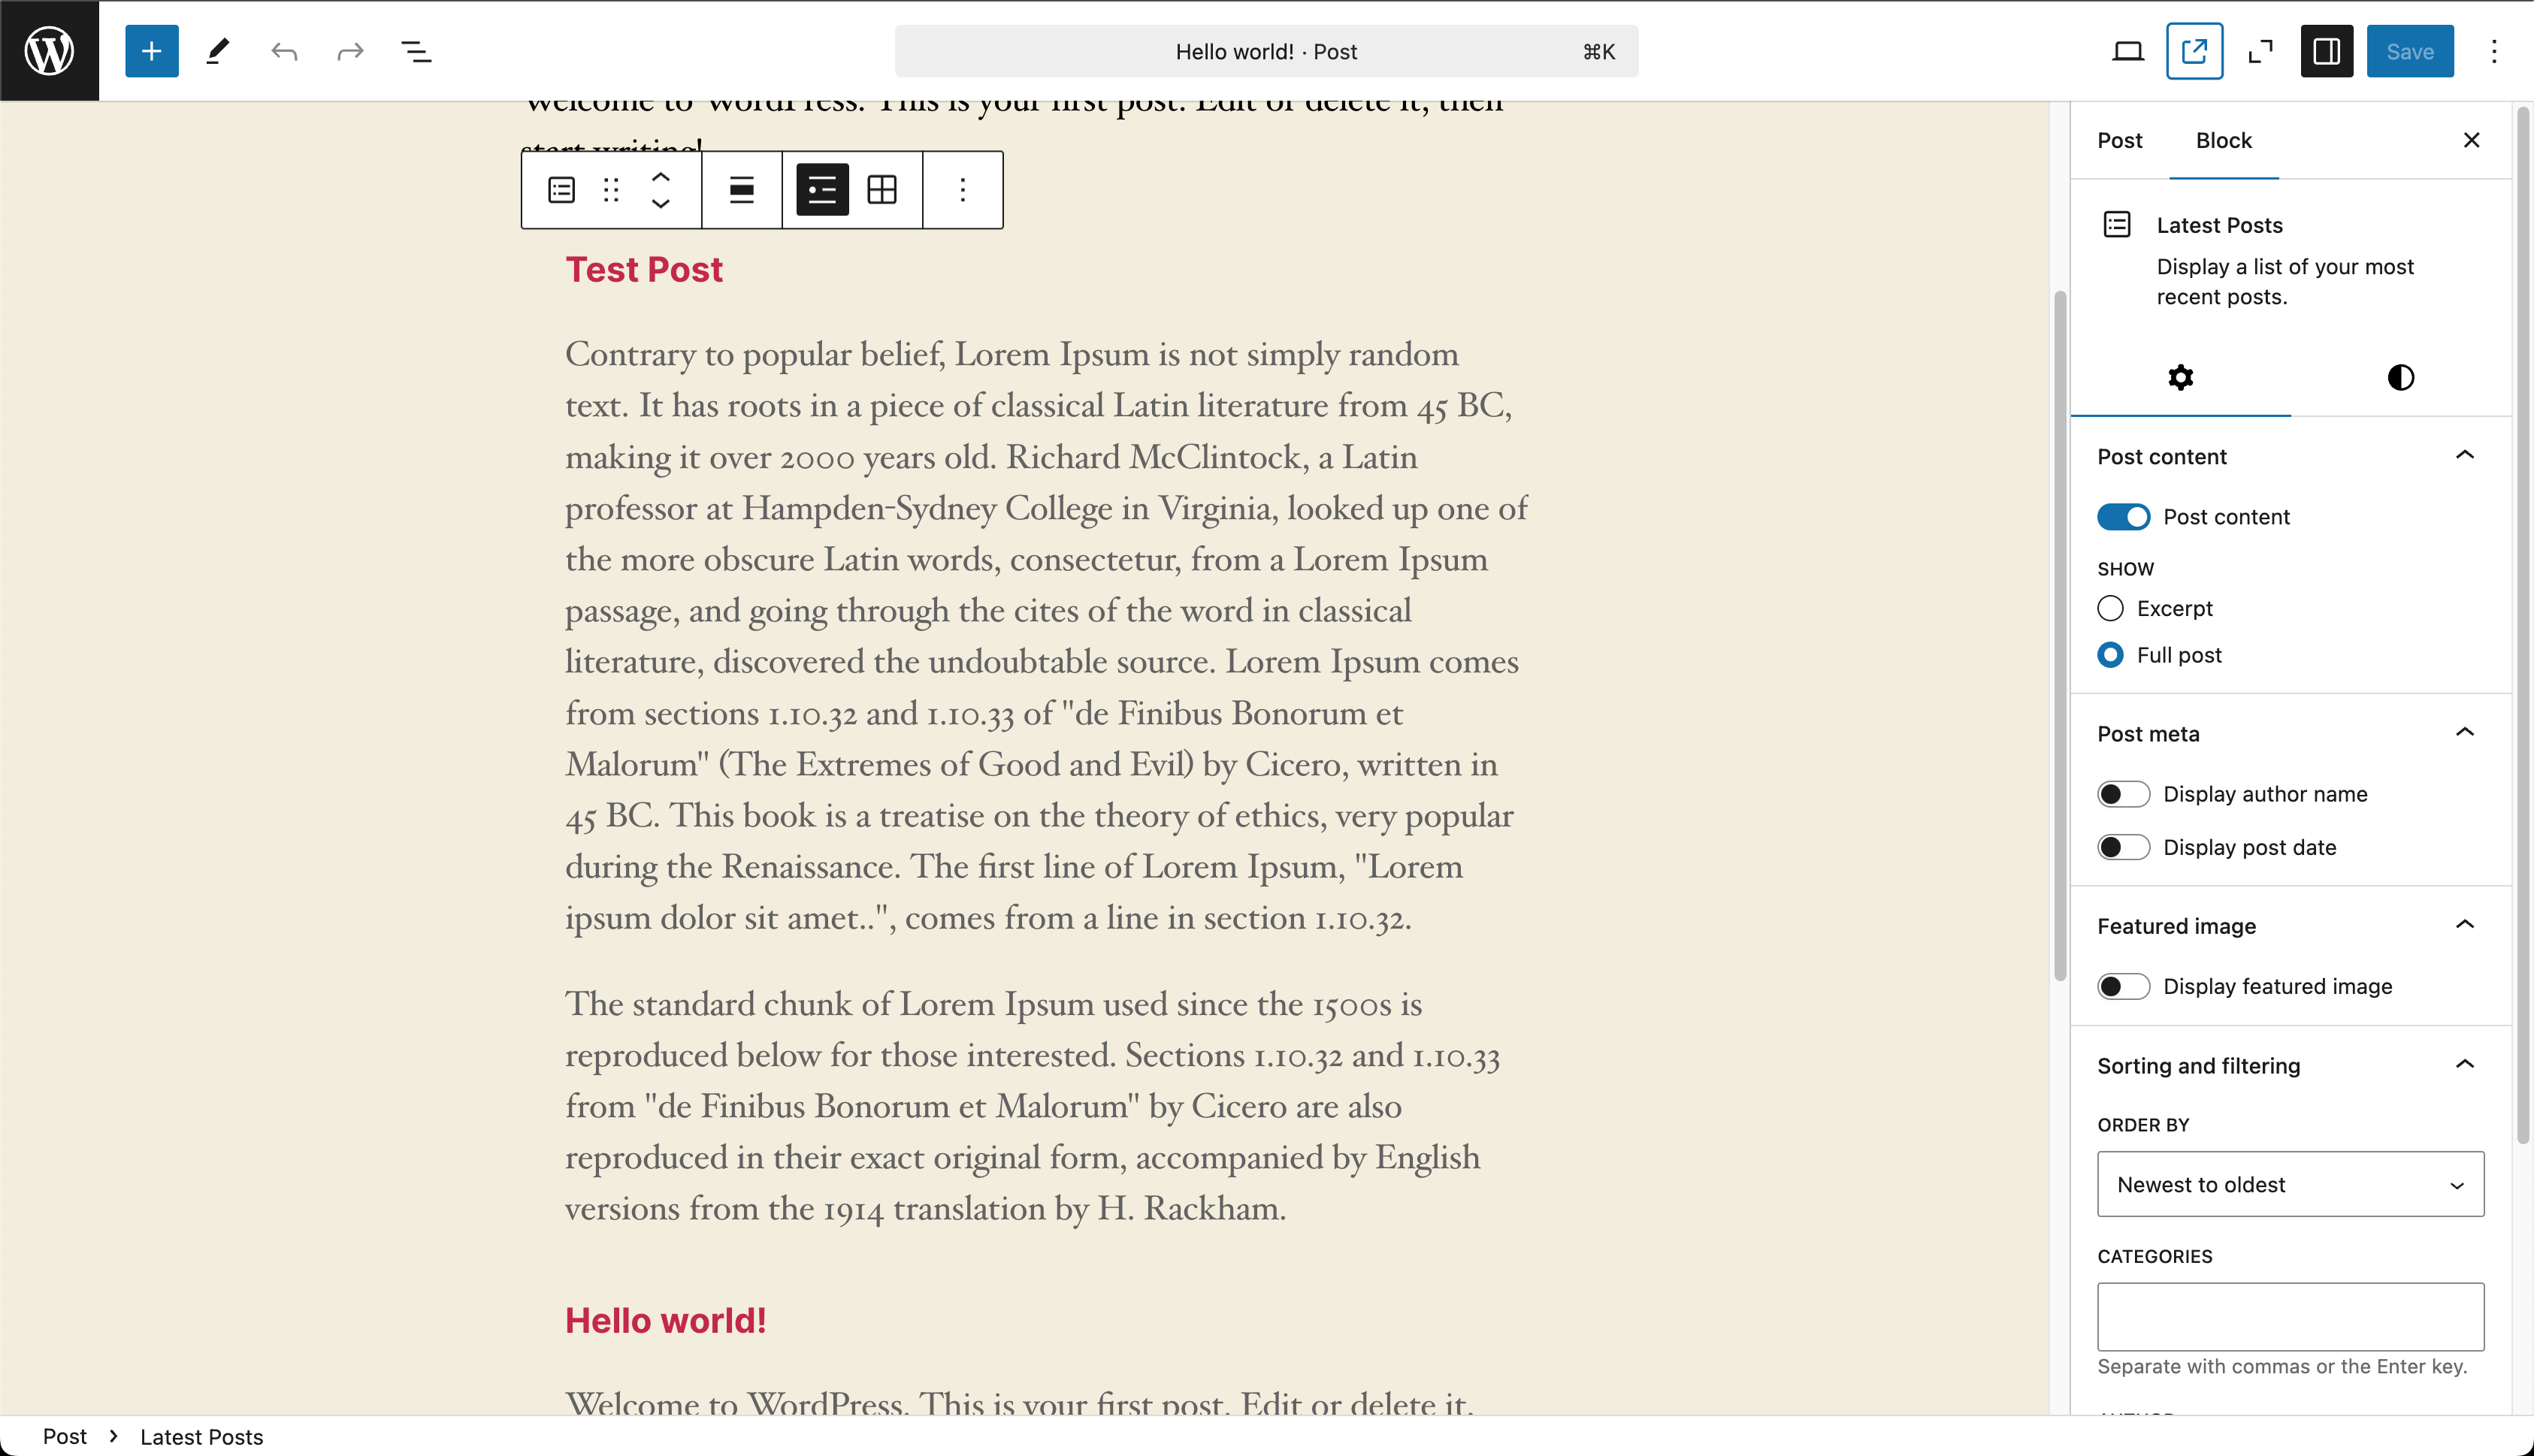2534x1456 pixels.
Task: Collapse the Featured image panel
Action: click(x=2464, y=925)
